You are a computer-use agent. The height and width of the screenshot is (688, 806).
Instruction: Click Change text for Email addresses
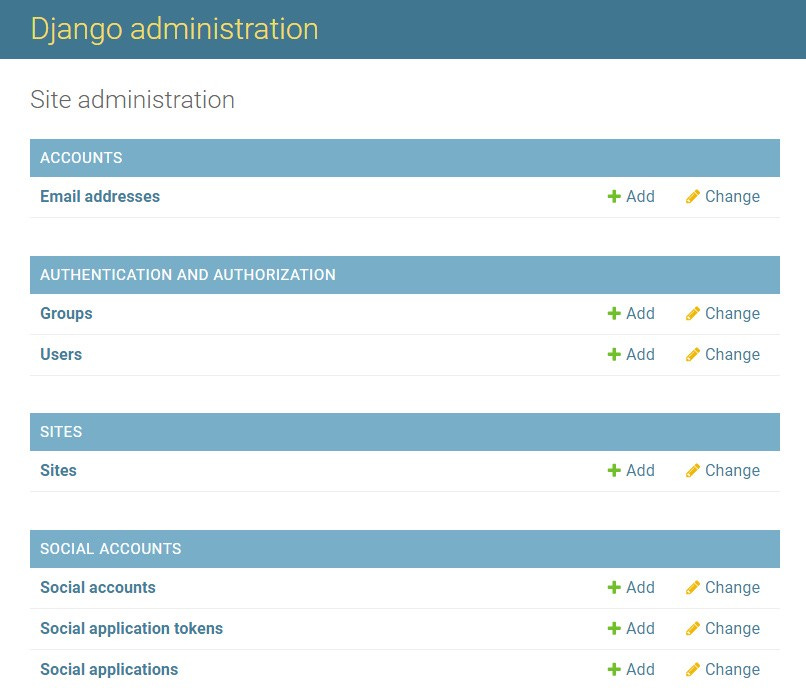732,197
